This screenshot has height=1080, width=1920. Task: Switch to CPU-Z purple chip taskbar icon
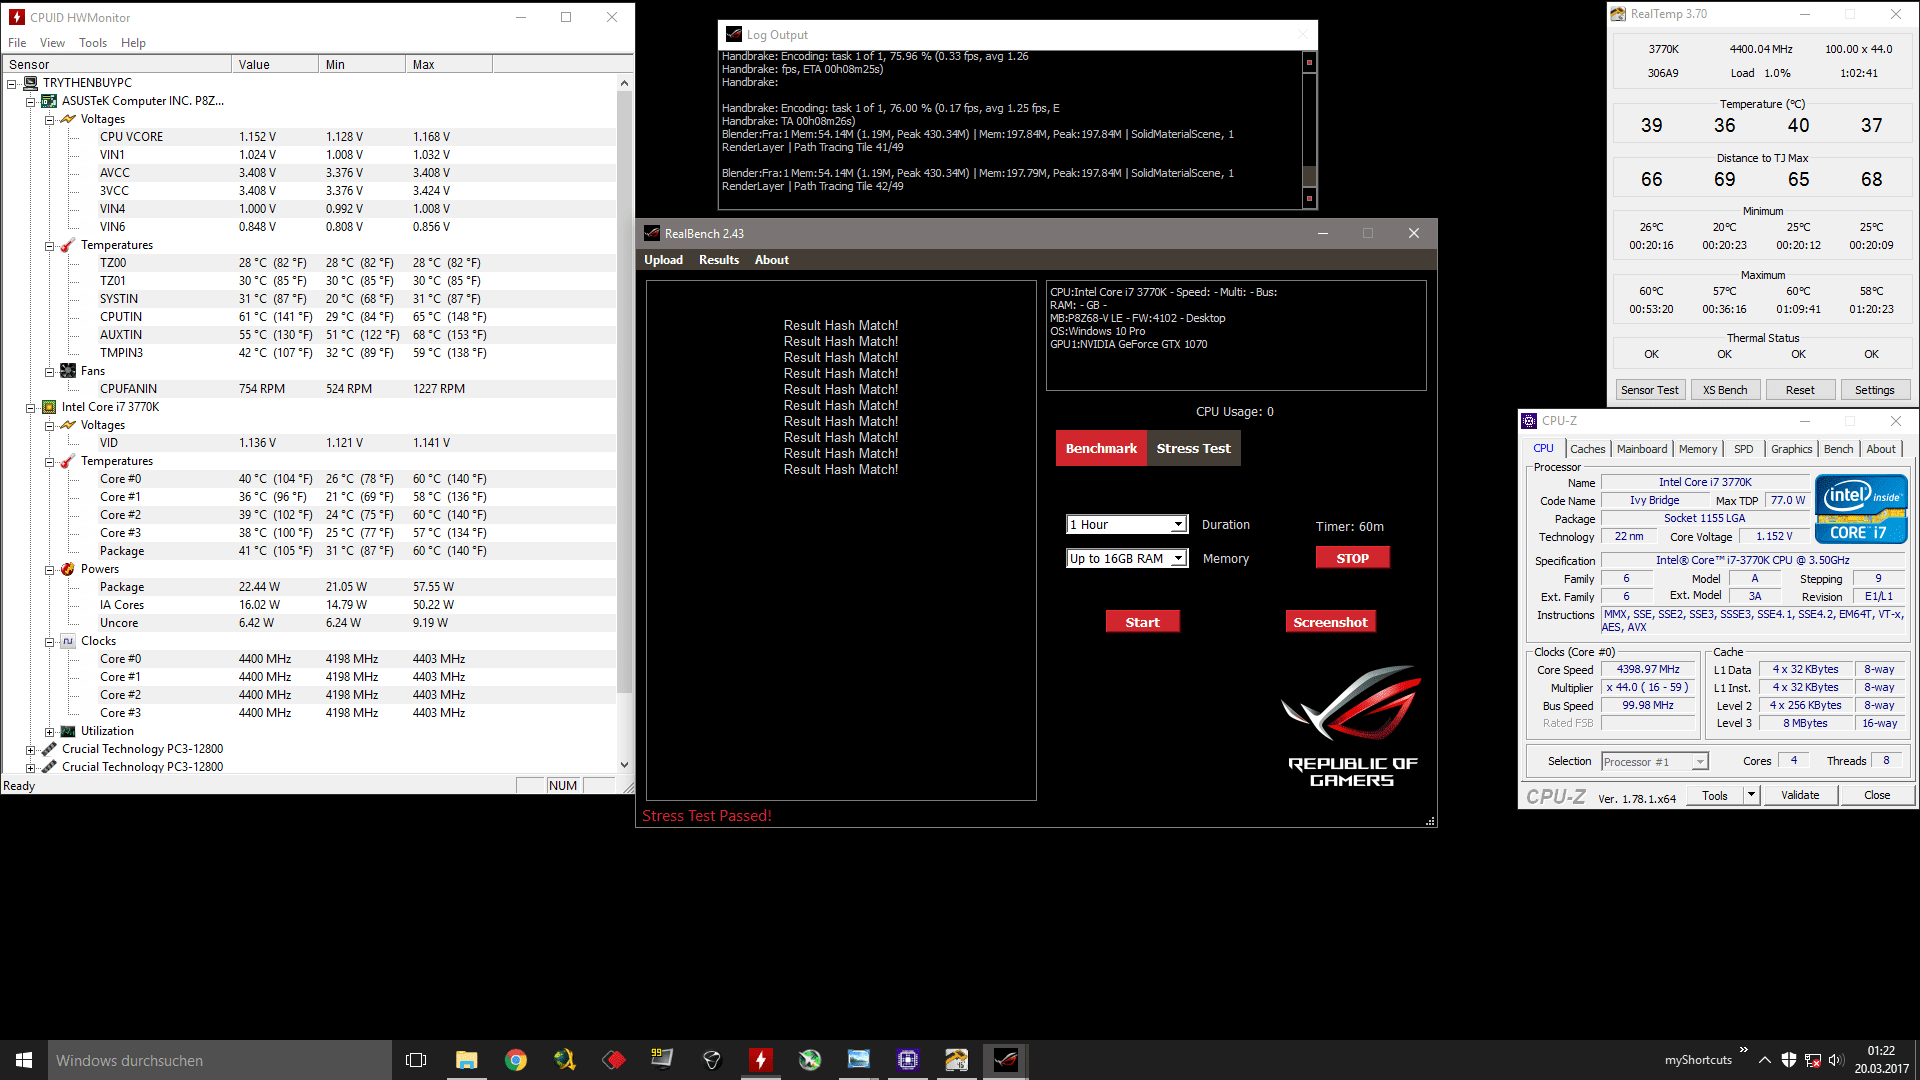907,1060
